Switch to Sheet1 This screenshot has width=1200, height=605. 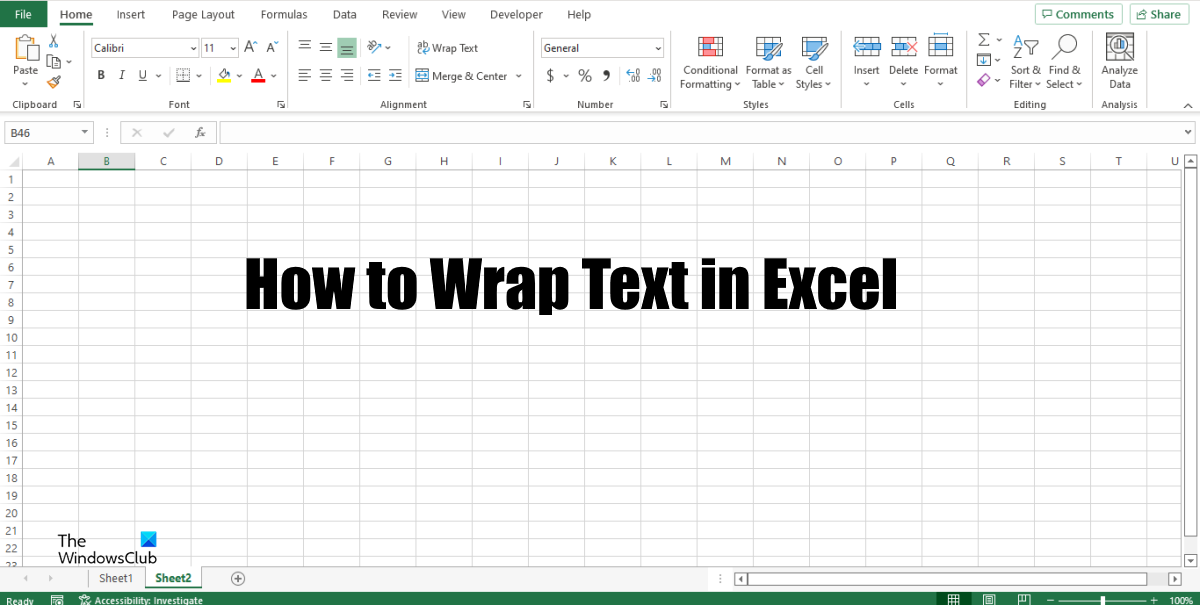[115, 578]
